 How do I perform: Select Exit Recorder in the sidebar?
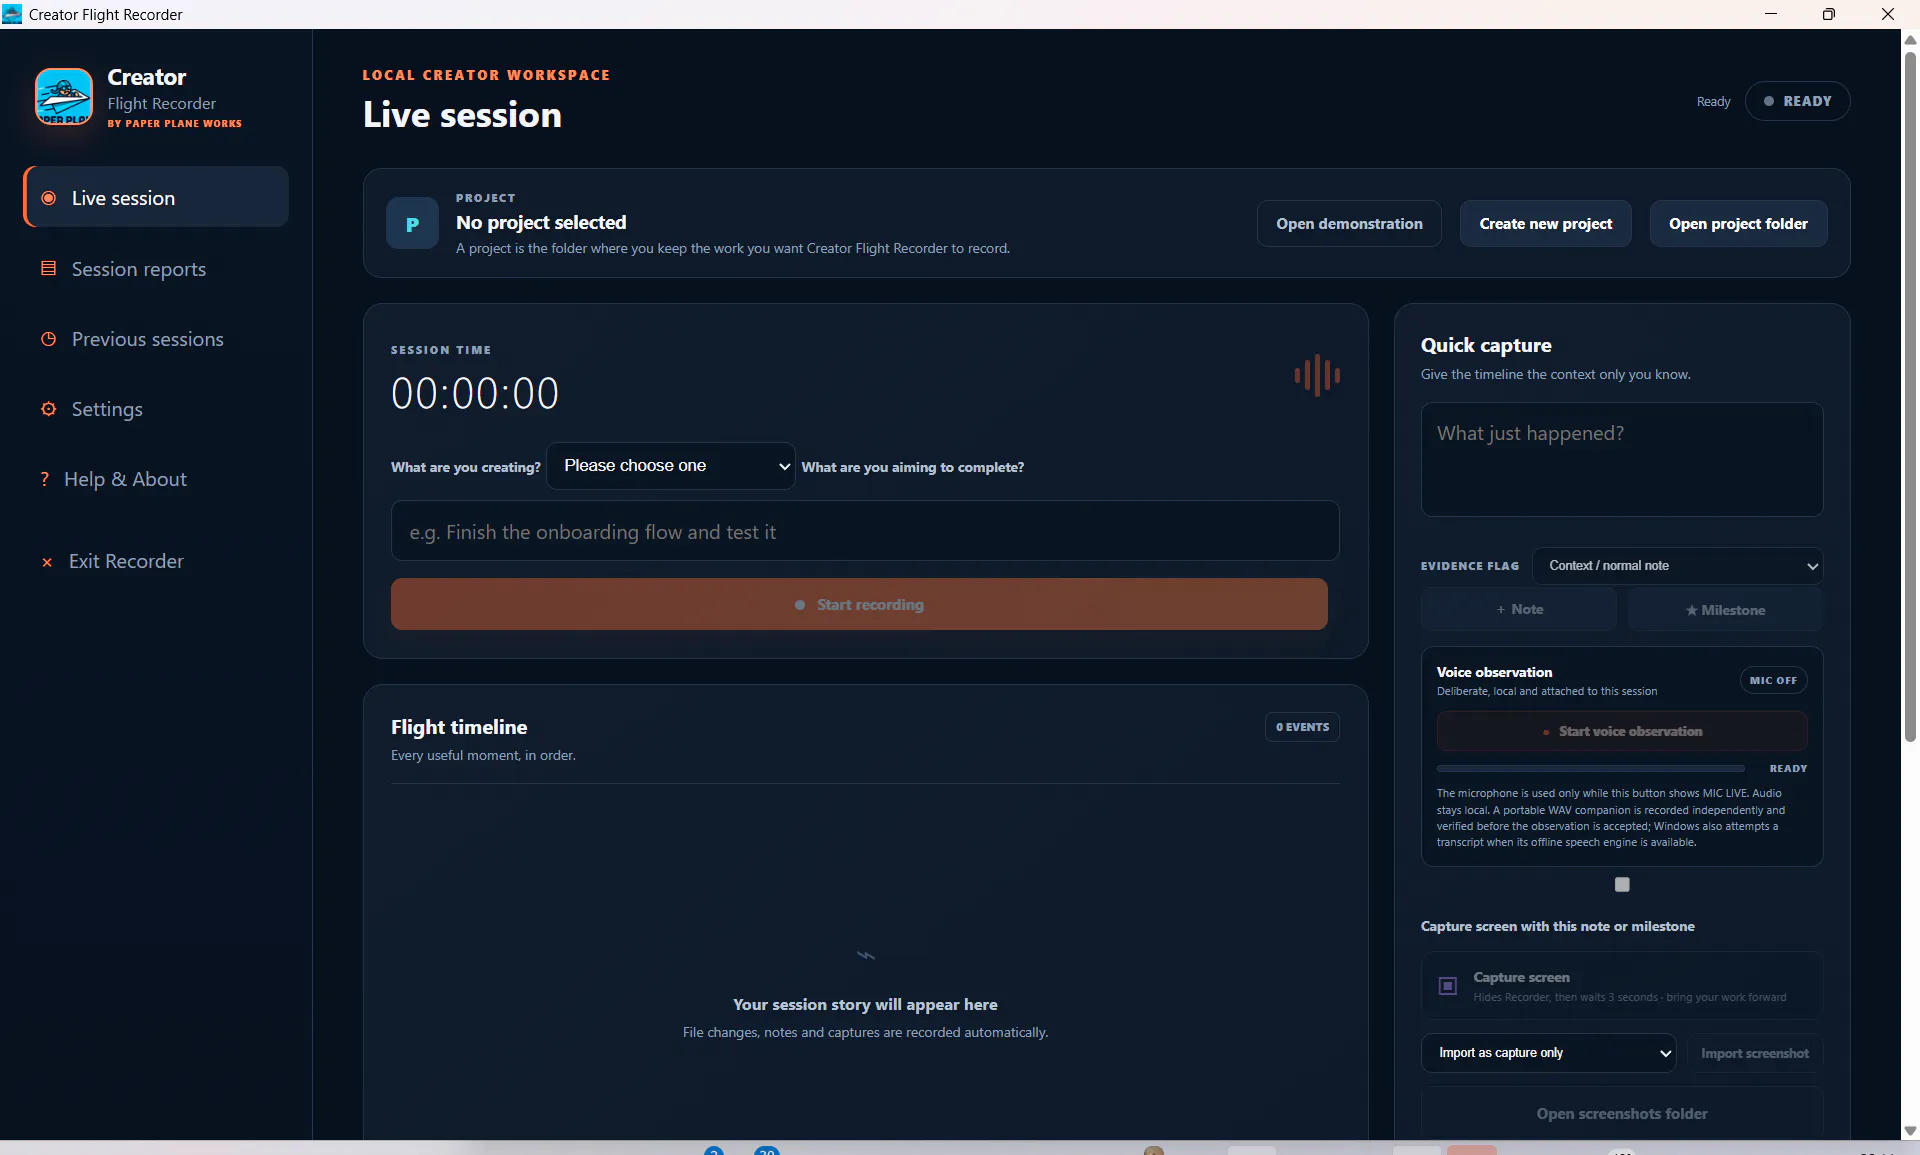coord(156,561)
